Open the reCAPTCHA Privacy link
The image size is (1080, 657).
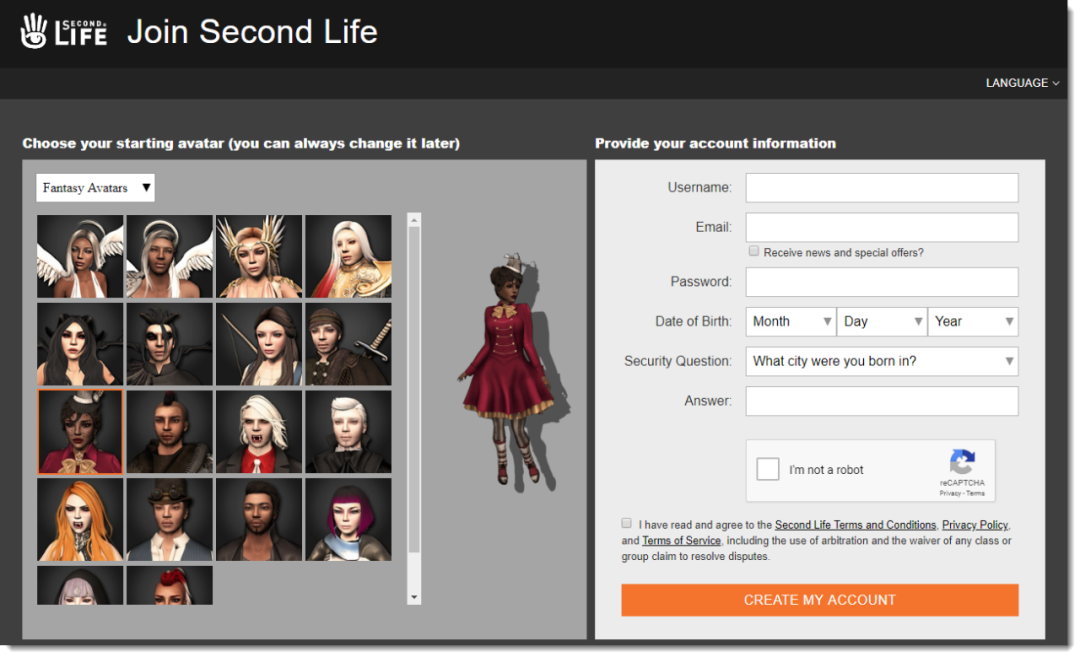[950, 493]
